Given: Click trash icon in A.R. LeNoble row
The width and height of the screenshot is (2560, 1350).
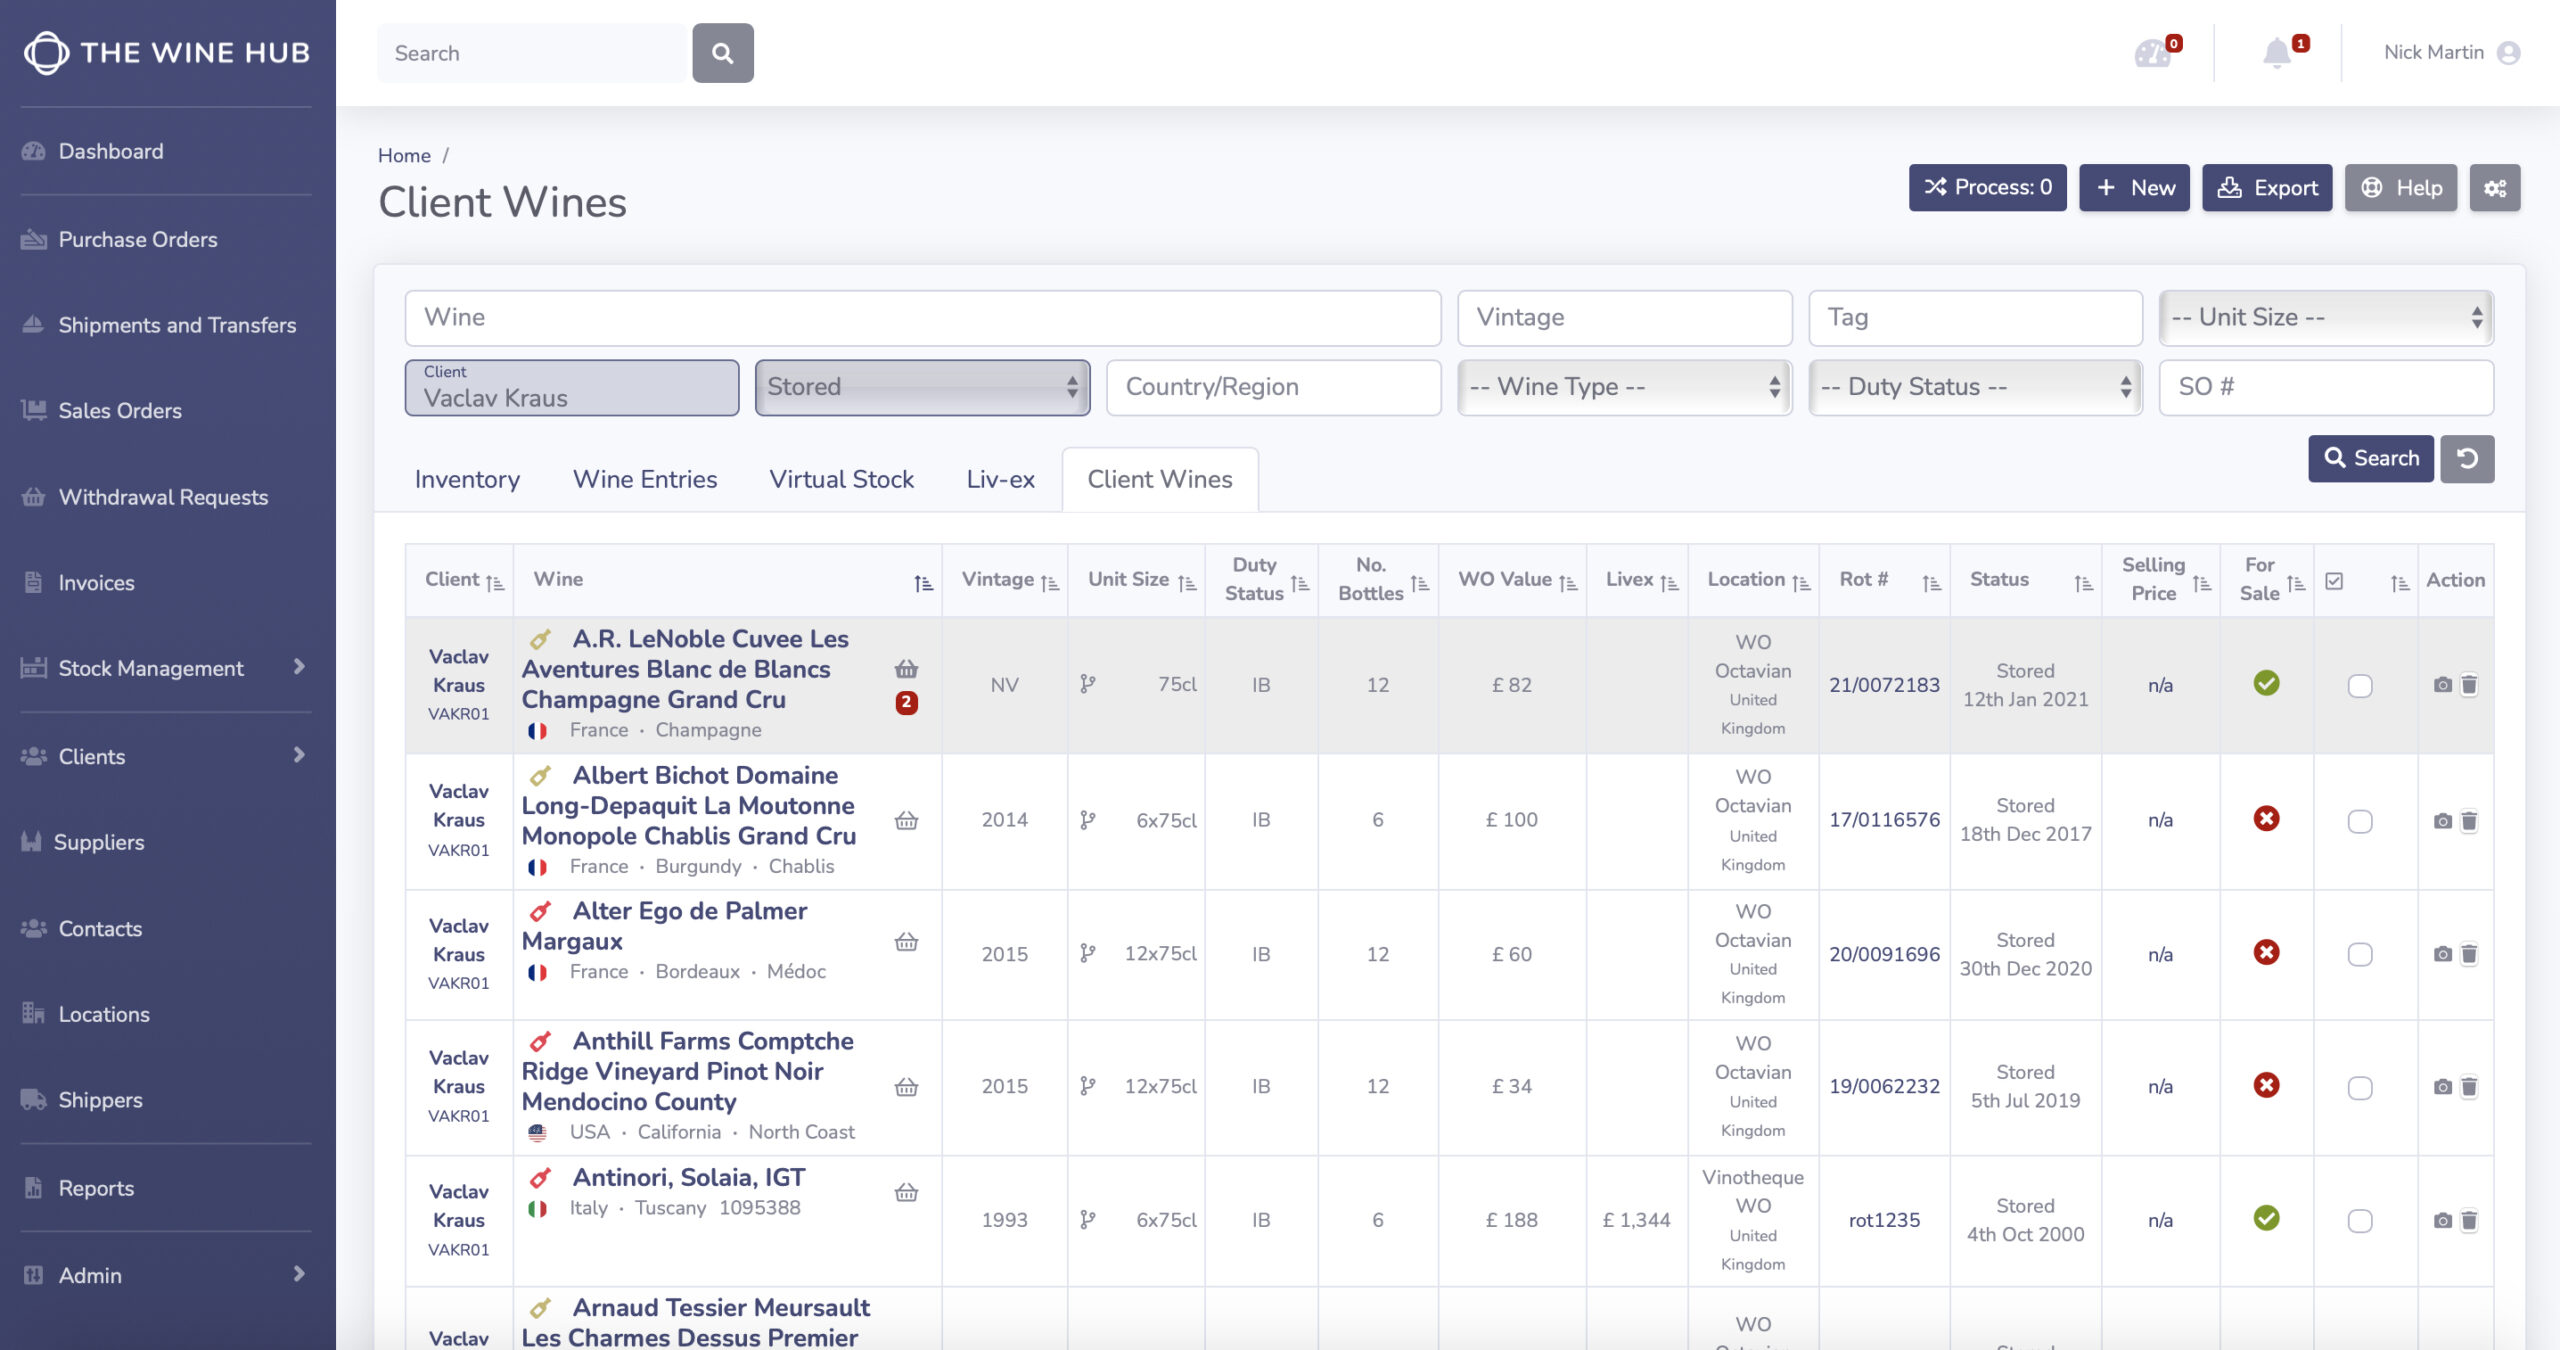Looking at the screenshot, I should click(x=2469, y=685).
